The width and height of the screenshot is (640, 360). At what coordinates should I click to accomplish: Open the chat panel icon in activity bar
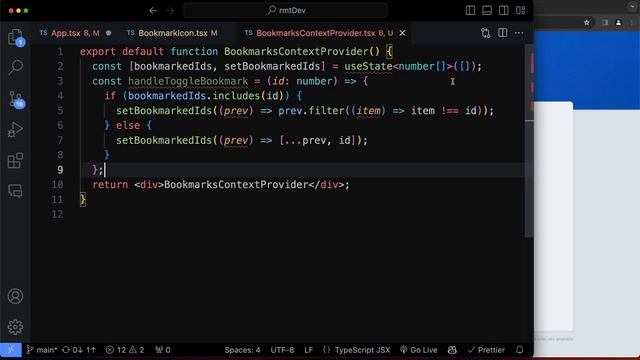tap(16, 191)
